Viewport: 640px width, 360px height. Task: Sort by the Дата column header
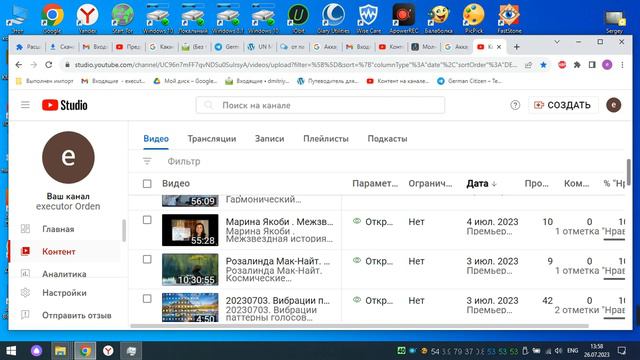[481, 184]
